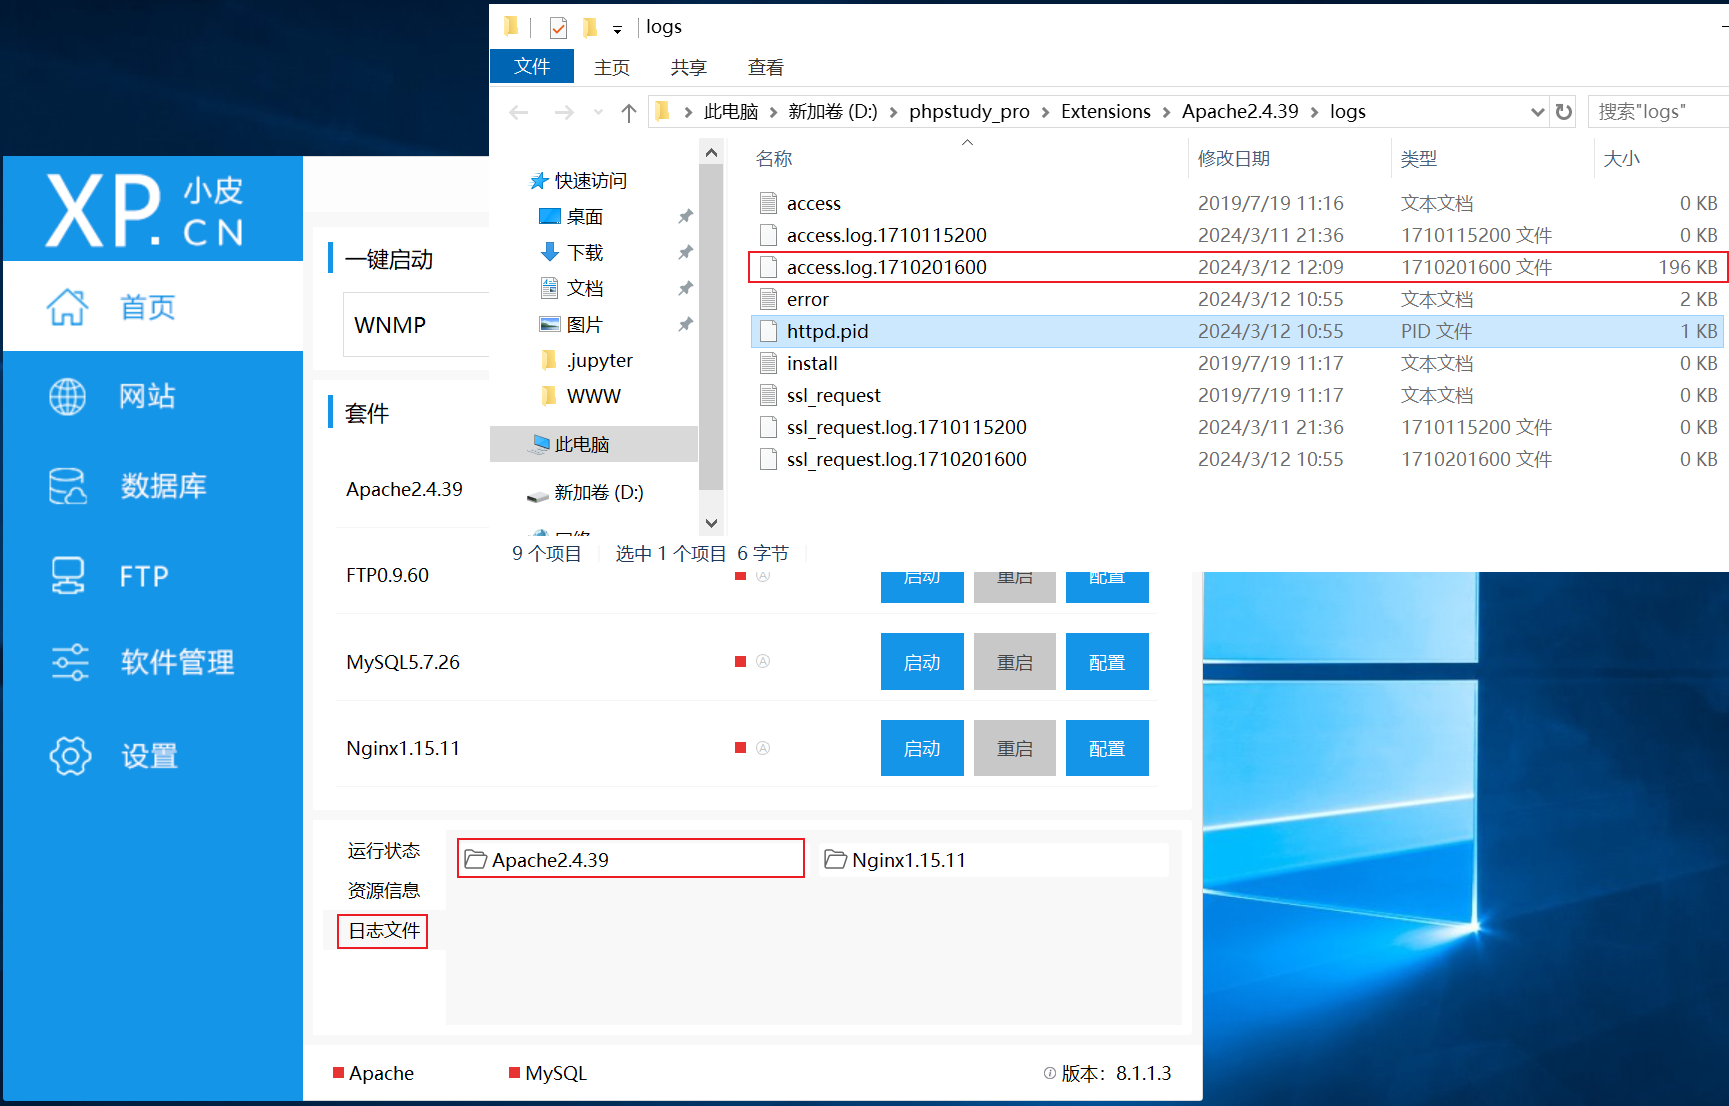The height and width of the screenshot is (1106, 1729).
Task: Click the properties checkmark icon in Explorer title bar
Action: [558, 27]
